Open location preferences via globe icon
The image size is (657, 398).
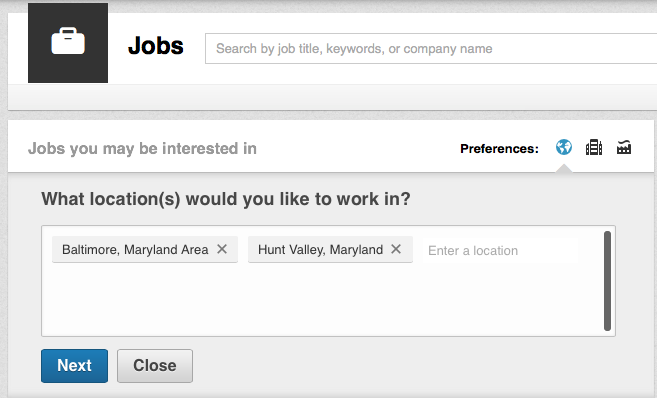click(x=564, y=147)
